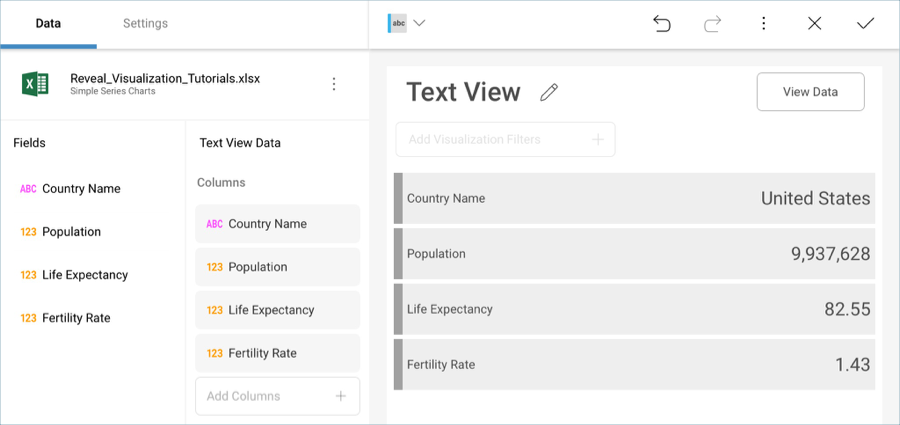Click the Excel file icon
Image resolution: width=900 pixels, height=425 pixels.
pos(36,84)
